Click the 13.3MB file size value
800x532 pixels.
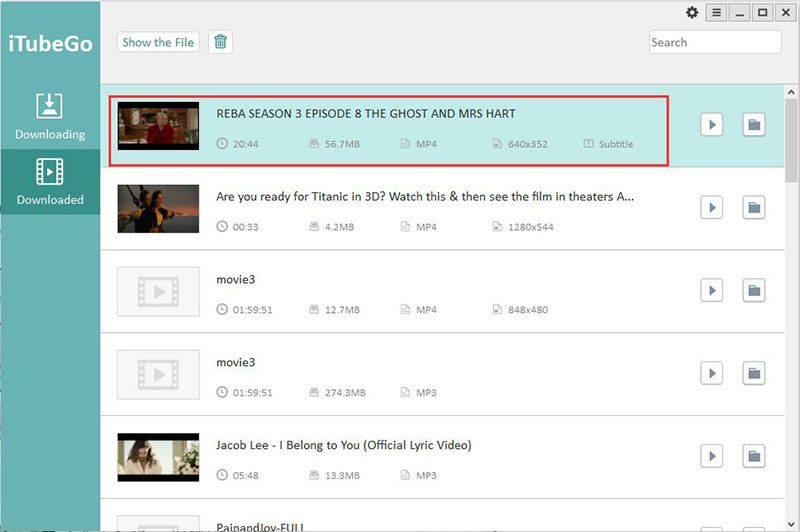click(342, 475)
